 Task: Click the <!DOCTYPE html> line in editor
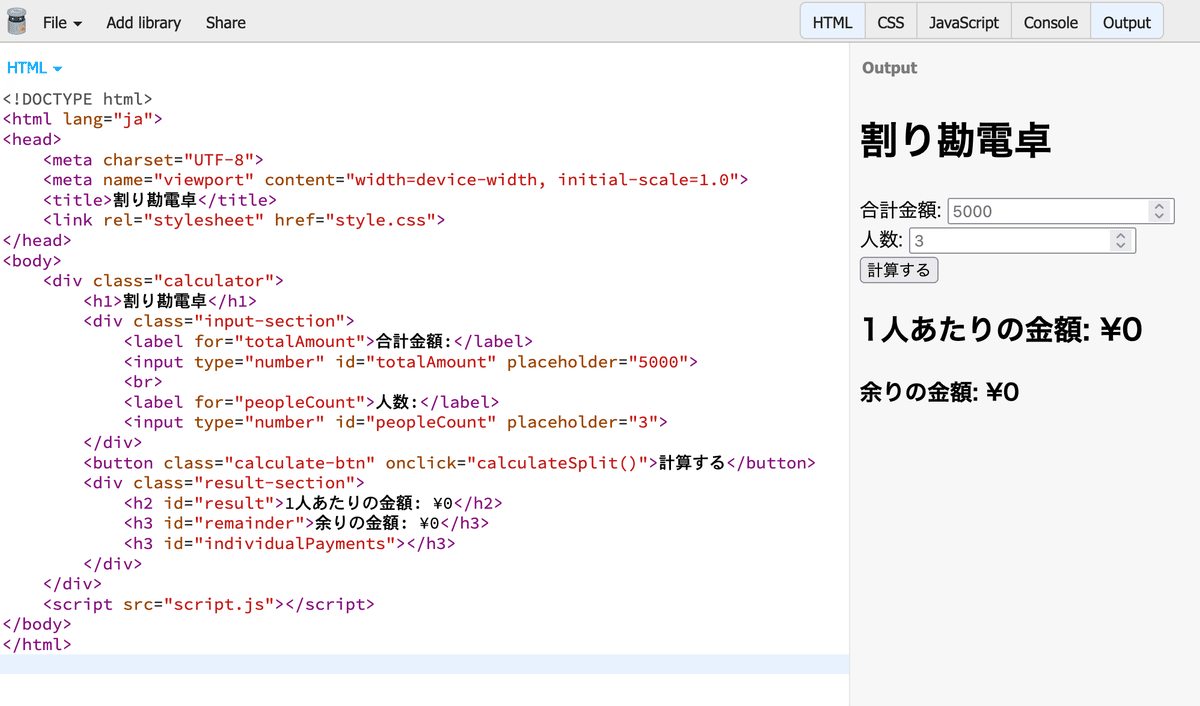tap(78, 99)
